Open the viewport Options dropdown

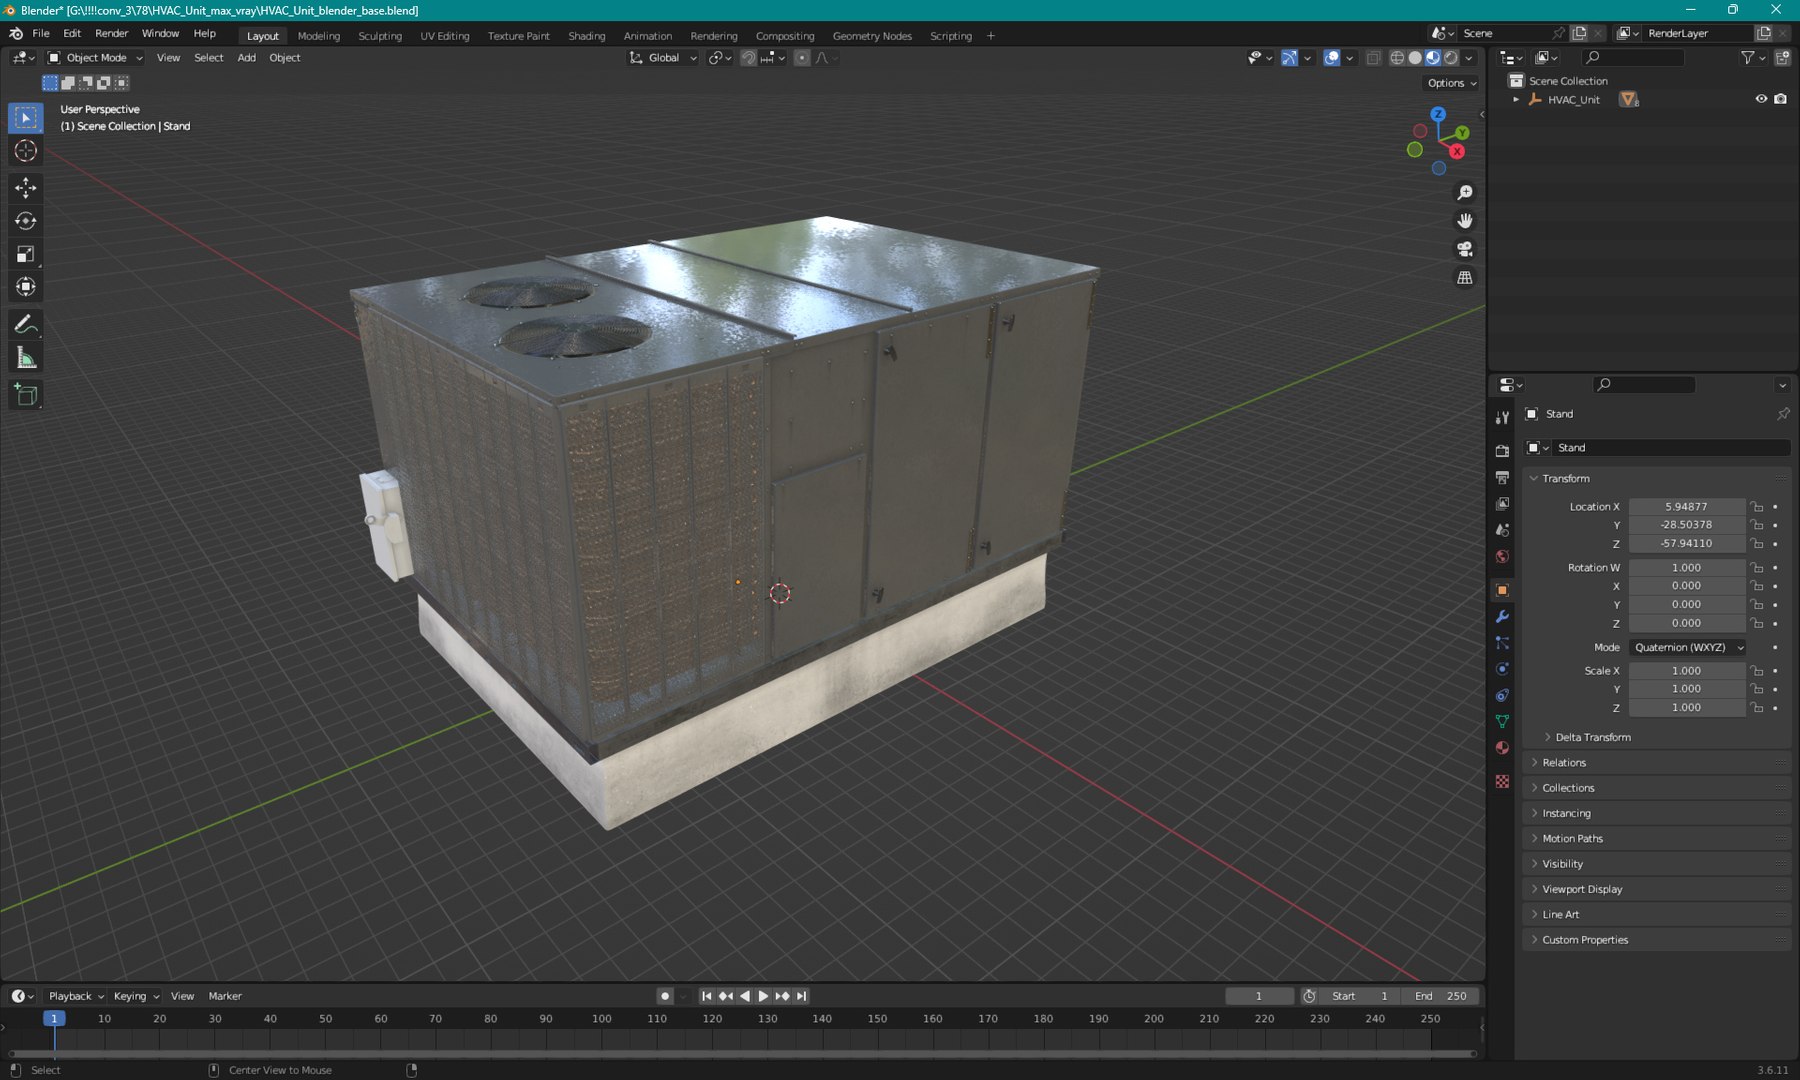pos(1451,83)
